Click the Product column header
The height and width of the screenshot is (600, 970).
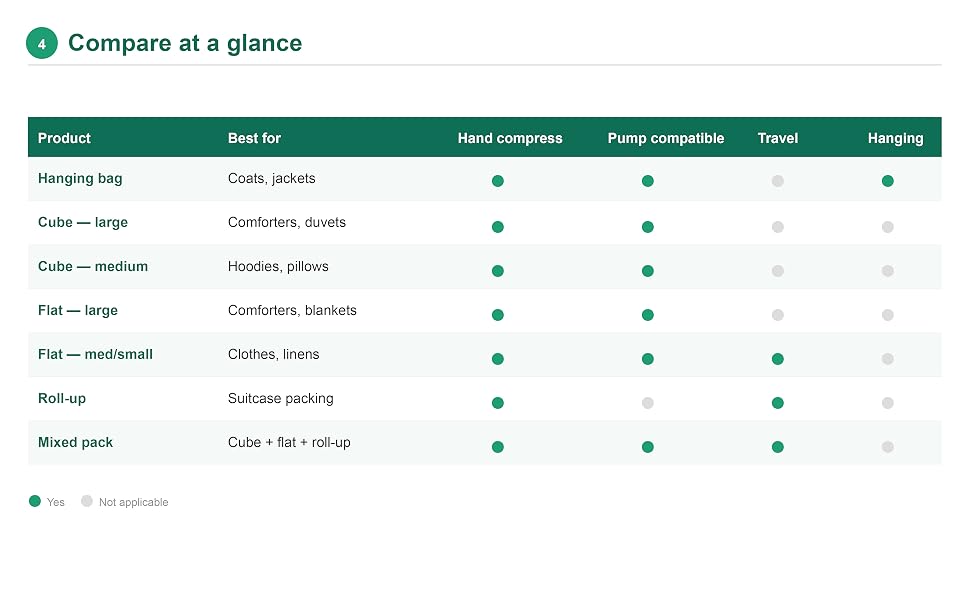(x=64, y=138)
